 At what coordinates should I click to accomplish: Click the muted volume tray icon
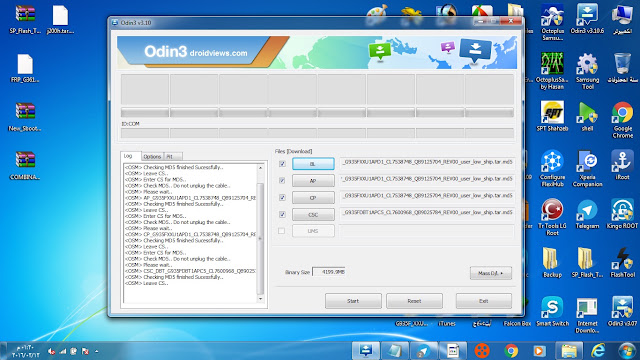point(51,351)
